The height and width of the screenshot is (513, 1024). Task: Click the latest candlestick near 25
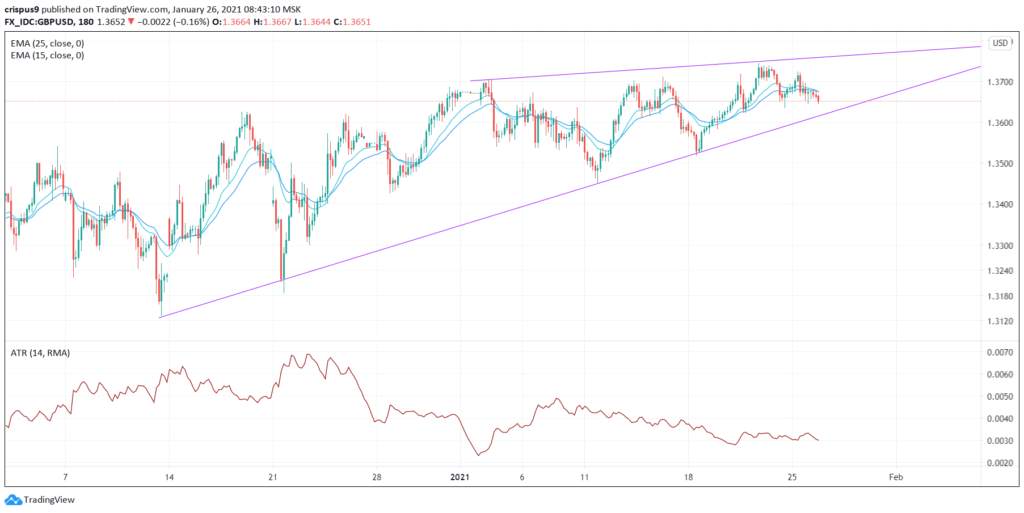tap(818, 98)
